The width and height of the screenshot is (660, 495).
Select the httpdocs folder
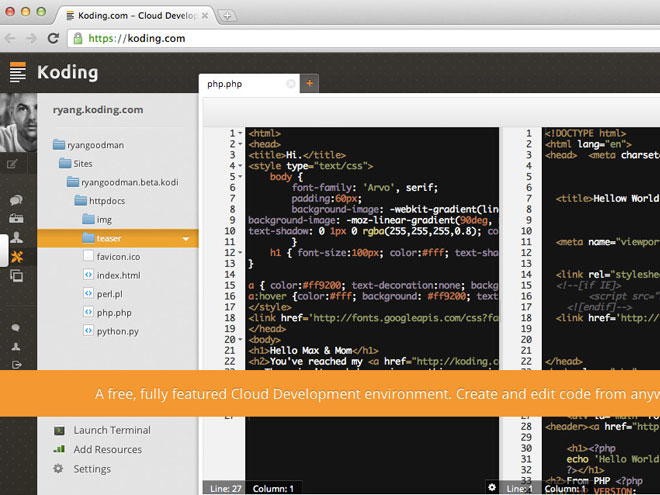click(100, 201)
